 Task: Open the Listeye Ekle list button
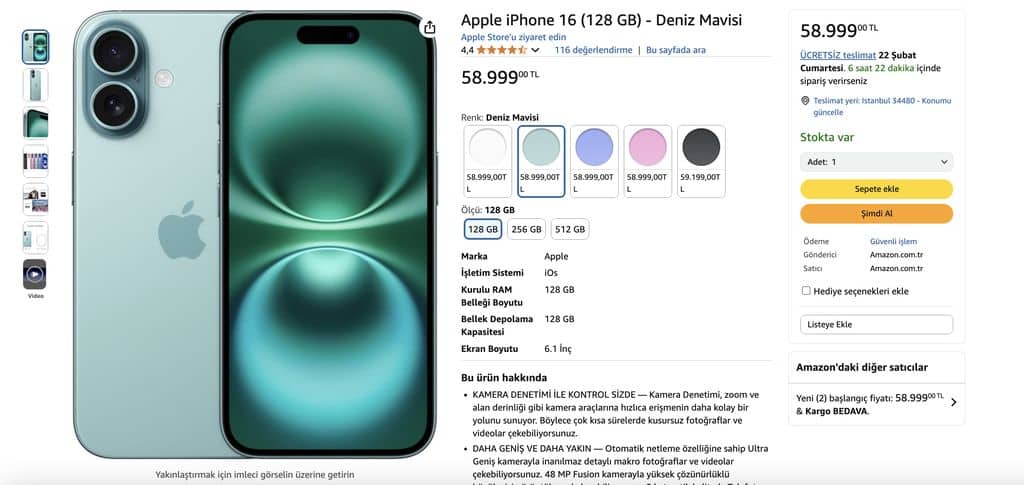pos(876,324)
